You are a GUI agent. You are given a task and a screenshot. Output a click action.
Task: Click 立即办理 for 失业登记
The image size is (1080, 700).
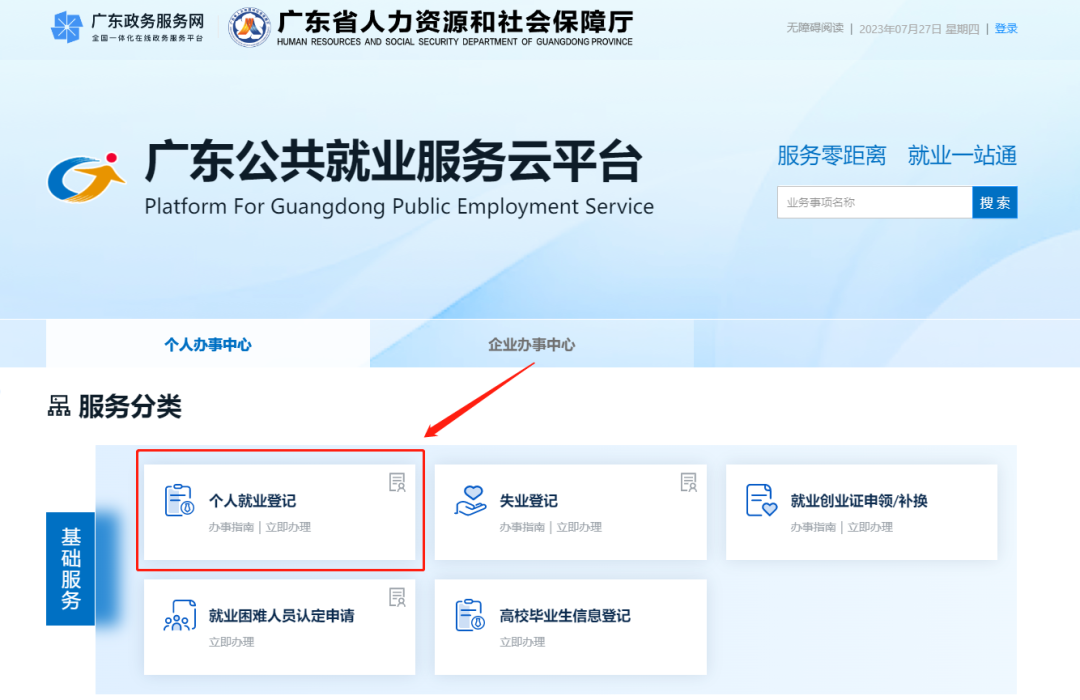click(x=579, y=527)
